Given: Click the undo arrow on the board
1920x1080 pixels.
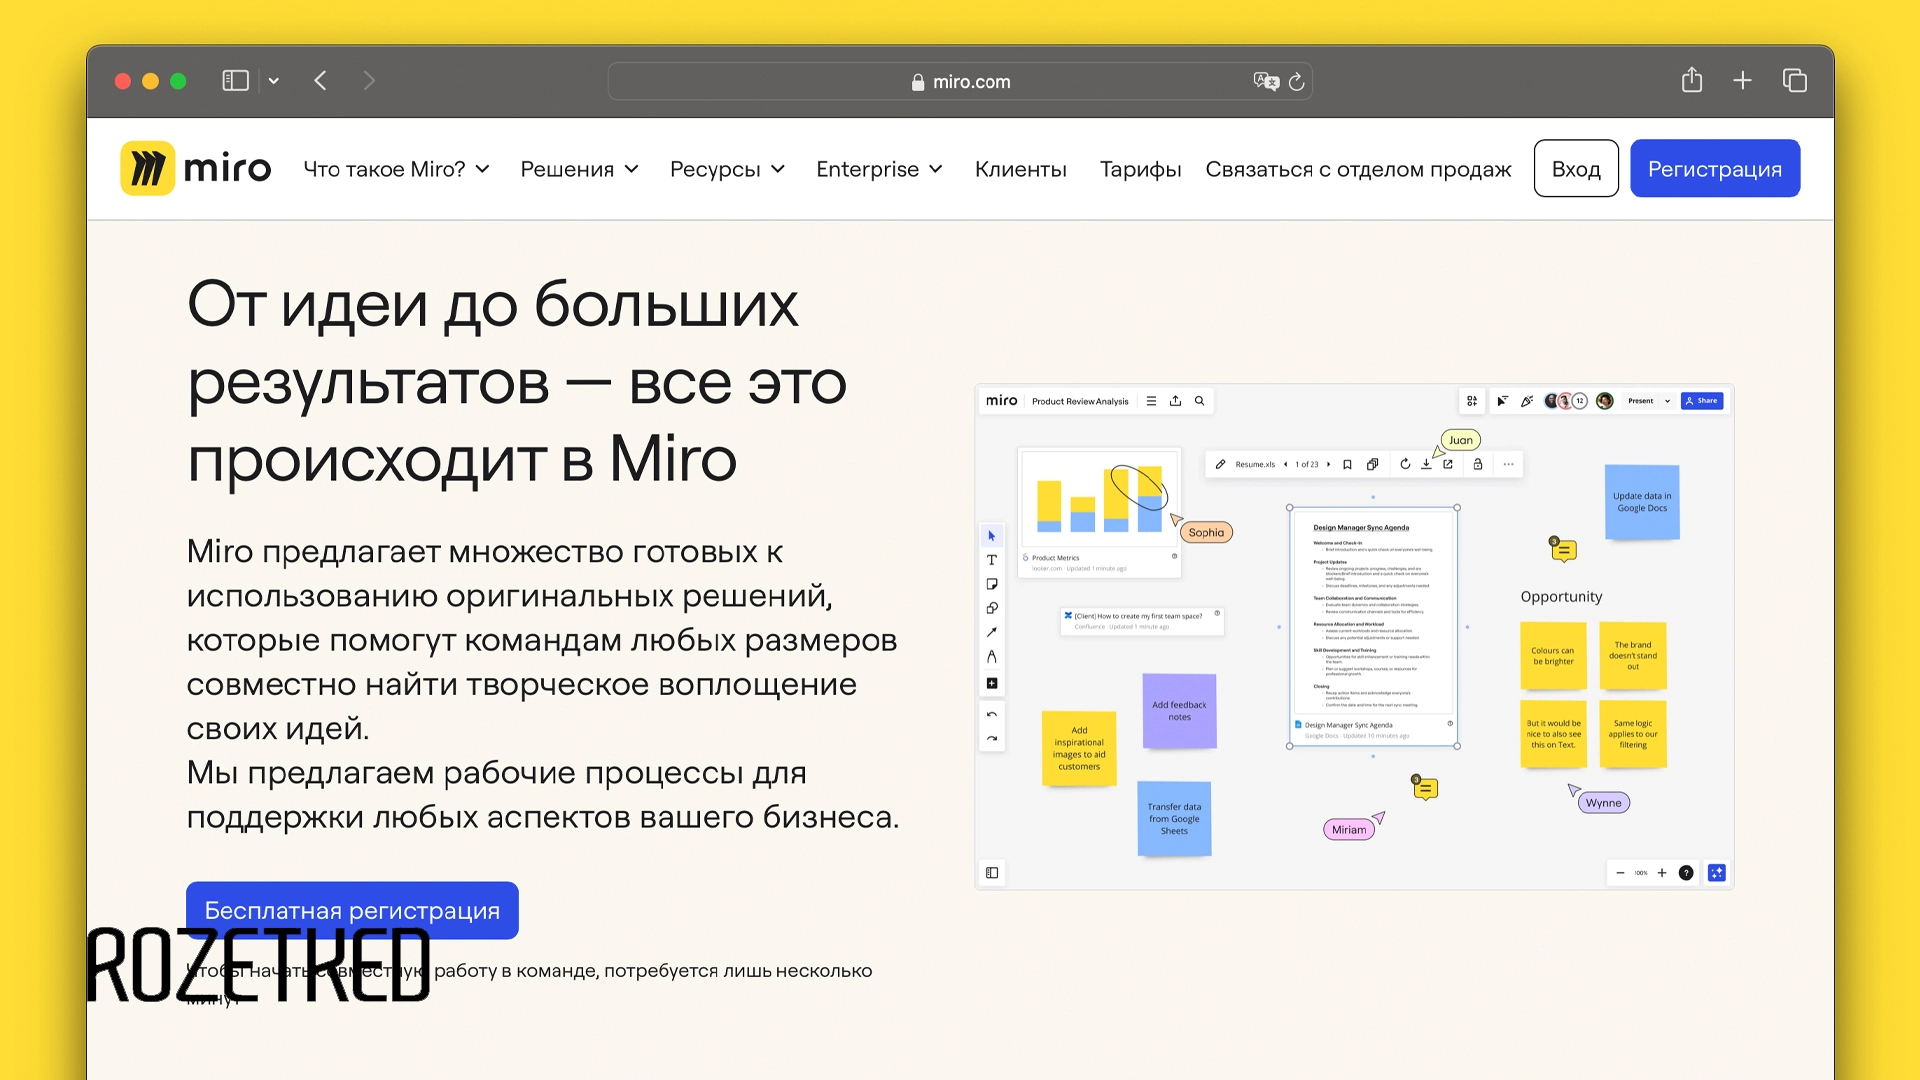Looking at the screenshot, I should pos(991,714).
